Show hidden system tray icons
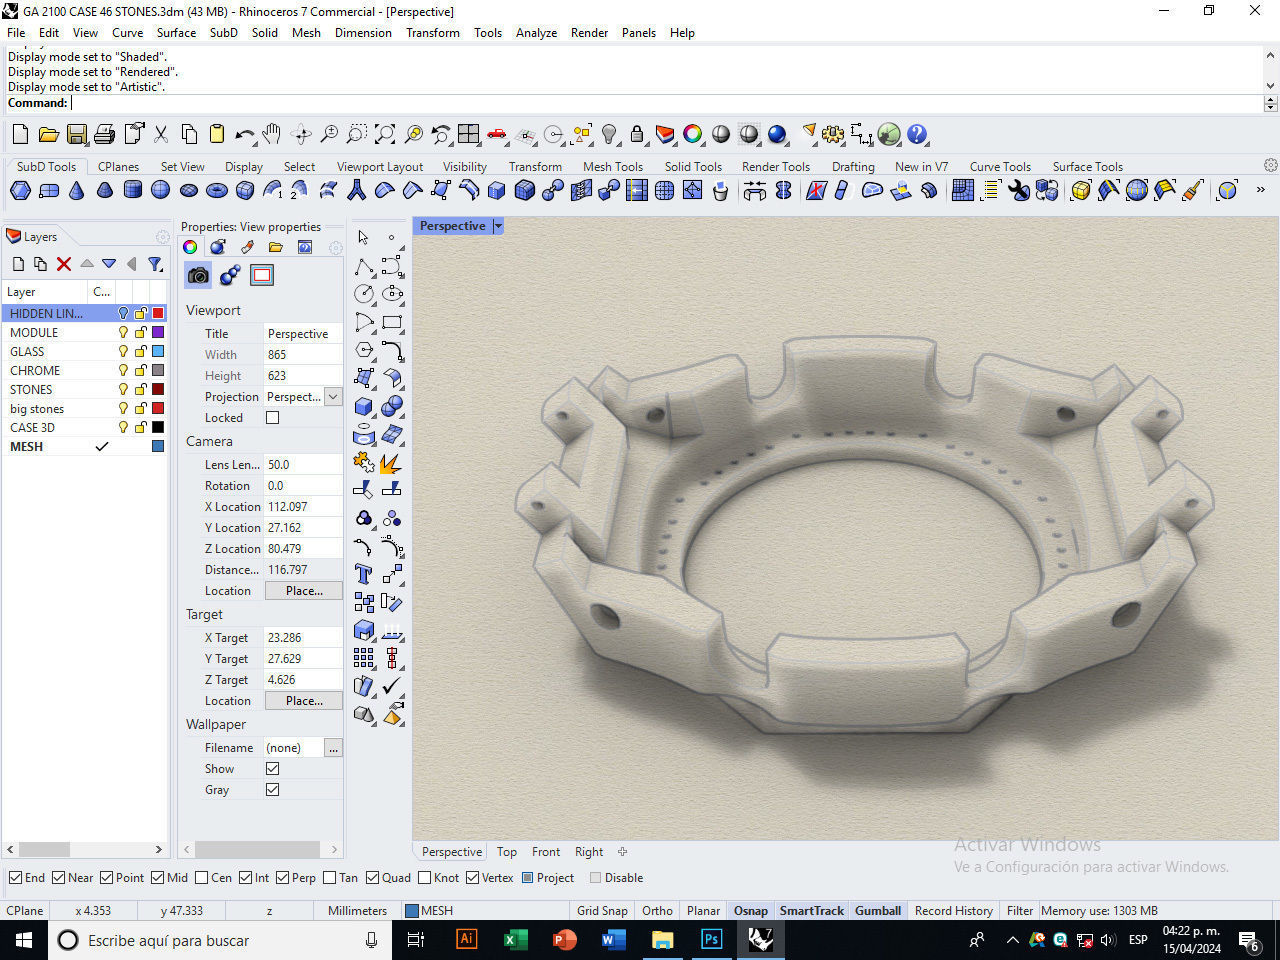1280x960 pixels. [1012, 940]
